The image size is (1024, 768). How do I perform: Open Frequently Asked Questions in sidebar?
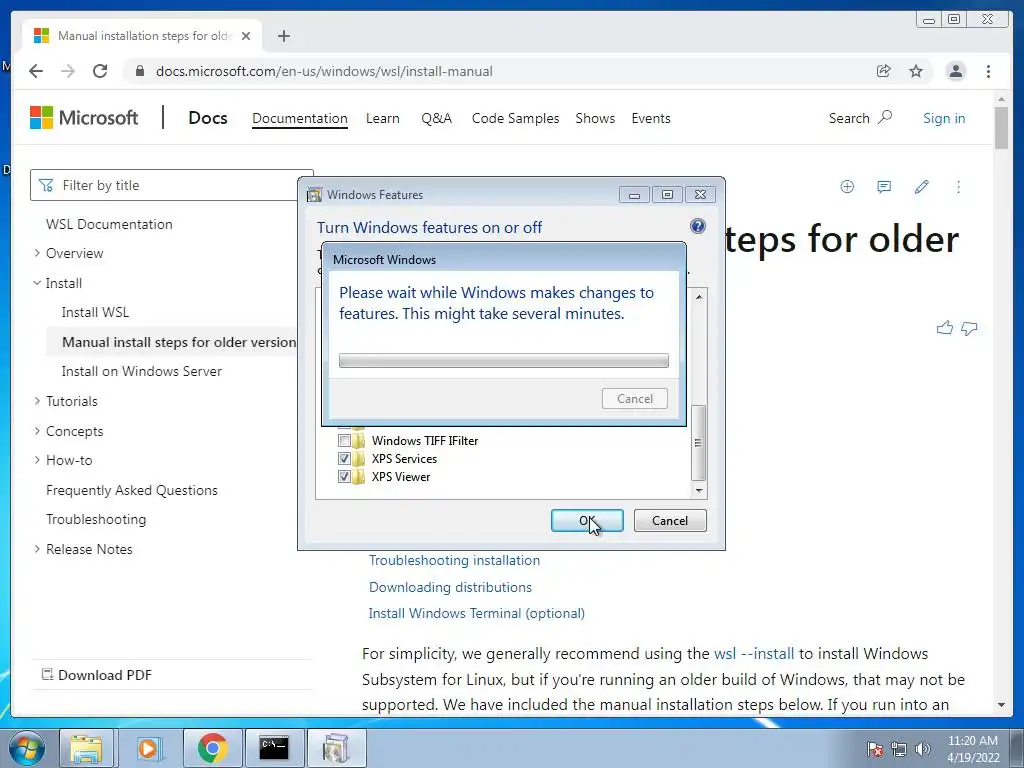[132, 490]
